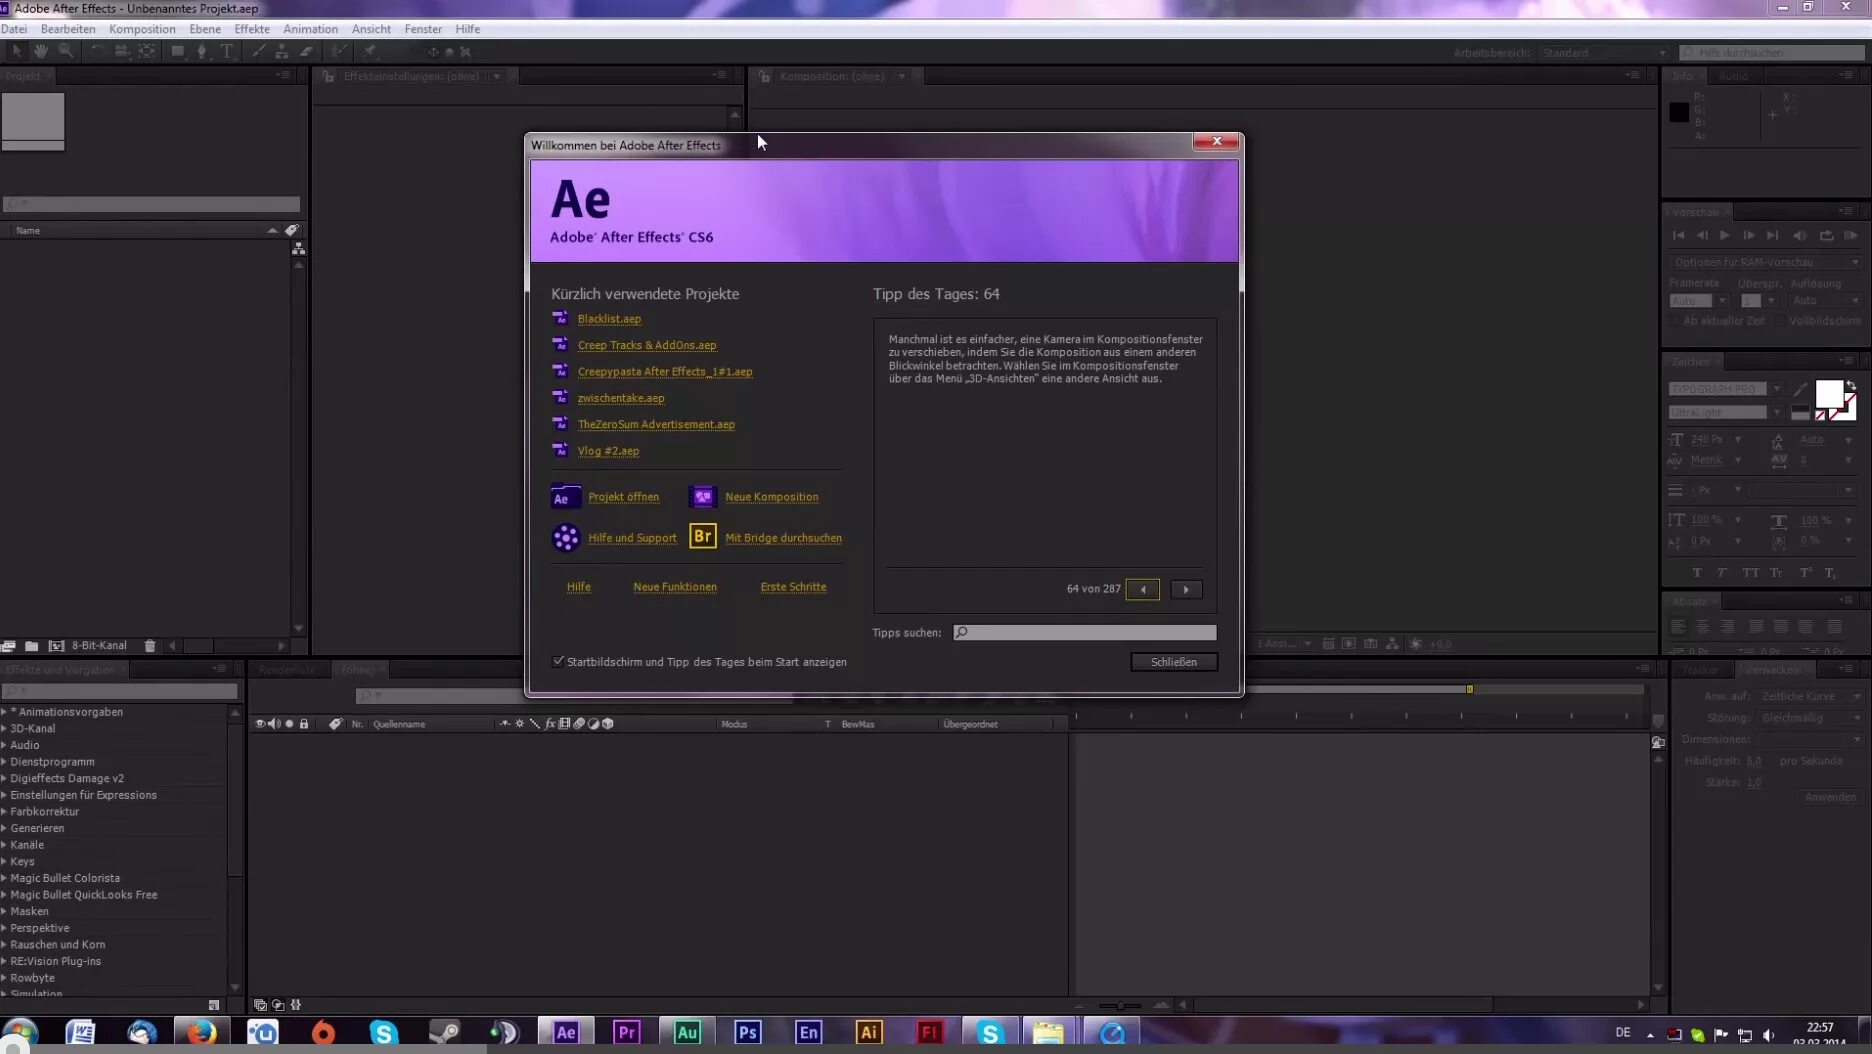
Task: Click the Hilfe und Support icon
Action: pos(565,538)
